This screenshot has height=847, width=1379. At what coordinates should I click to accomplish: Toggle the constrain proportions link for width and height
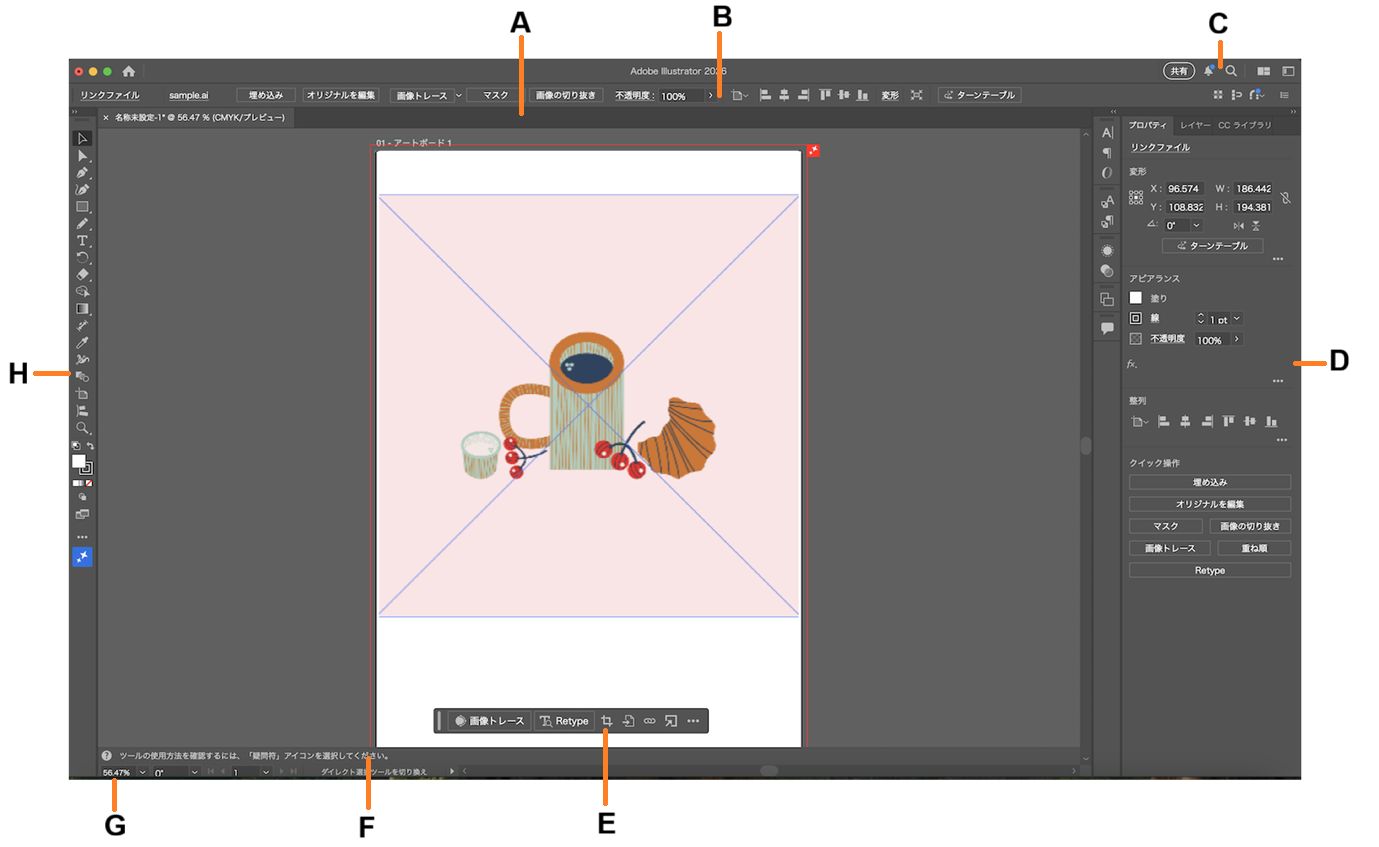(x=1286, y=198)
